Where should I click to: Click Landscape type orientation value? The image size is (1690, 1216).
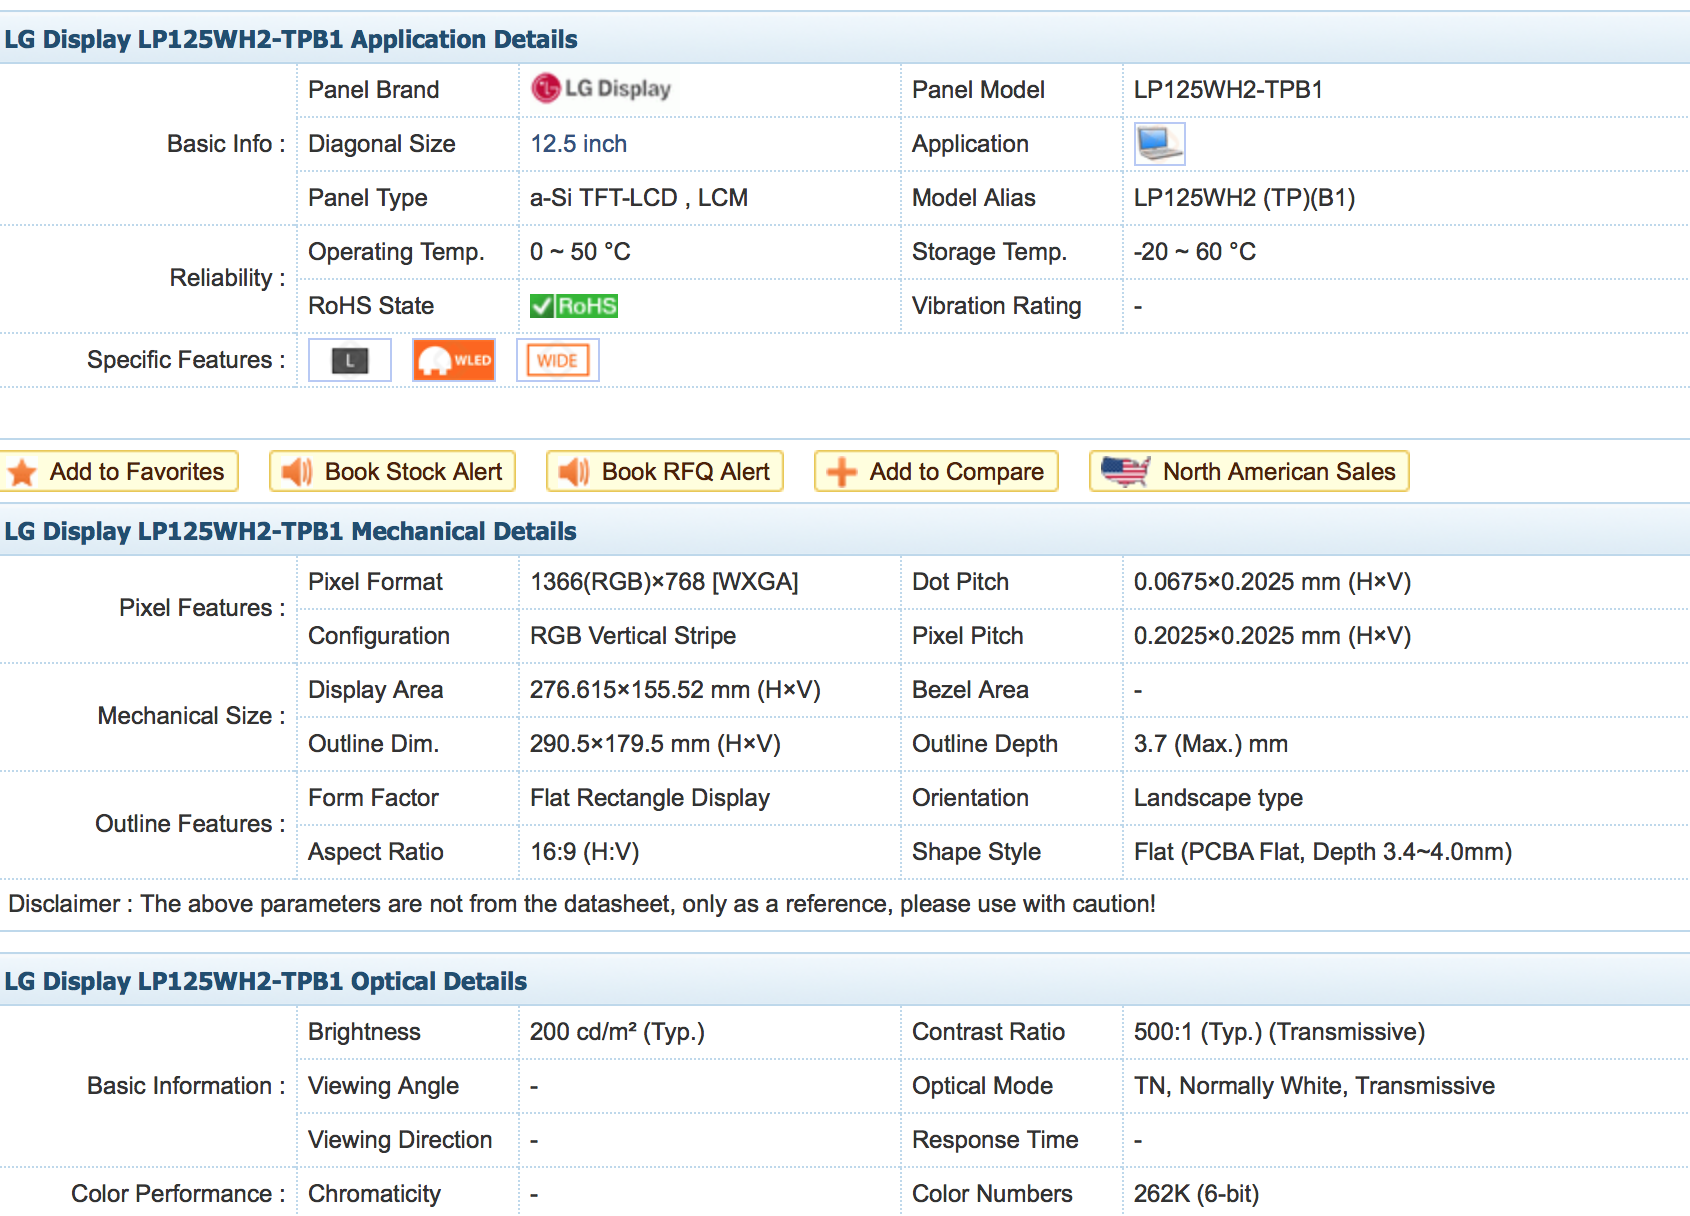1218,798
